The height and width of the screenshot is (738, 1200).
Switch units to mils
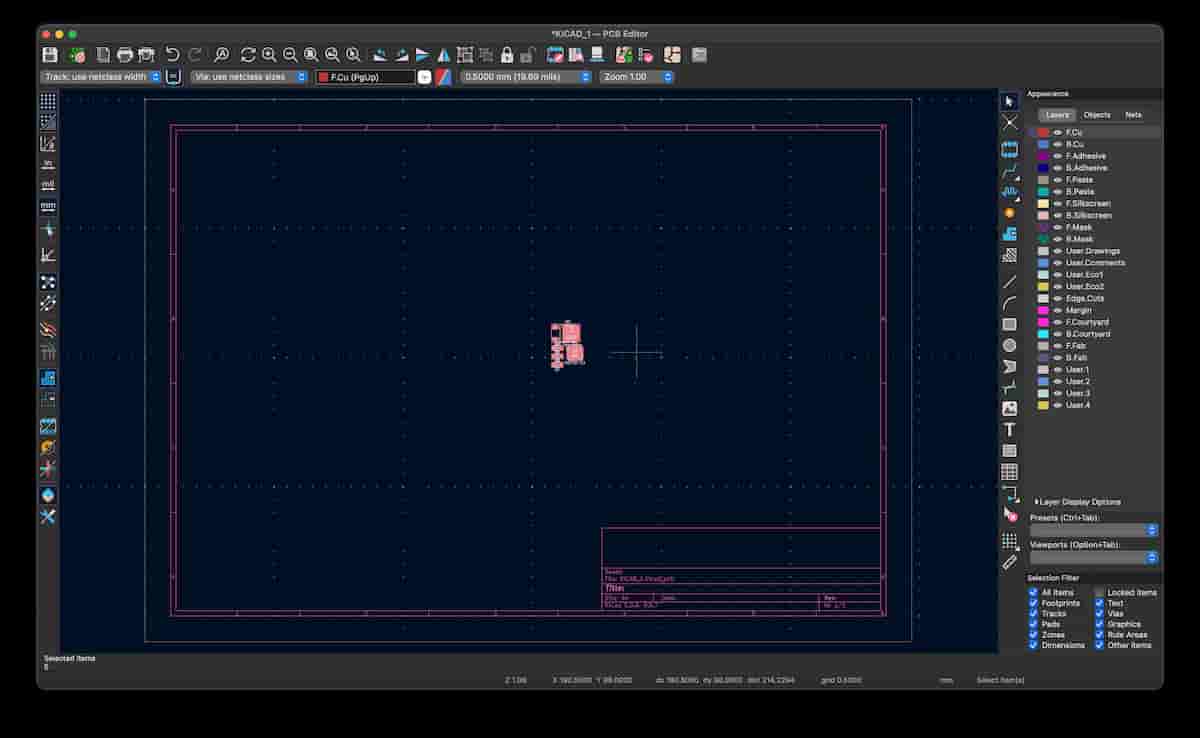pos(46,182)
